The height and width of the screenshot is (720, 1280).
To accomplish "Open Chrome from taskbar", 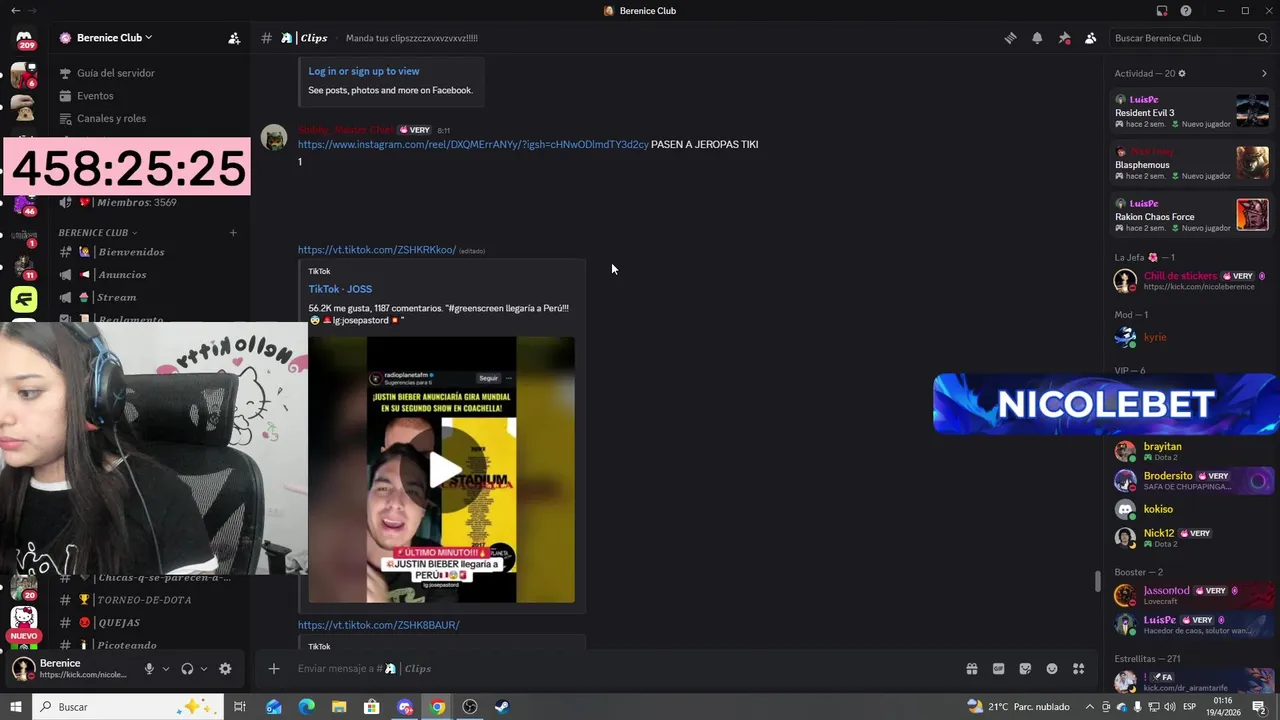I will point(437,707).
